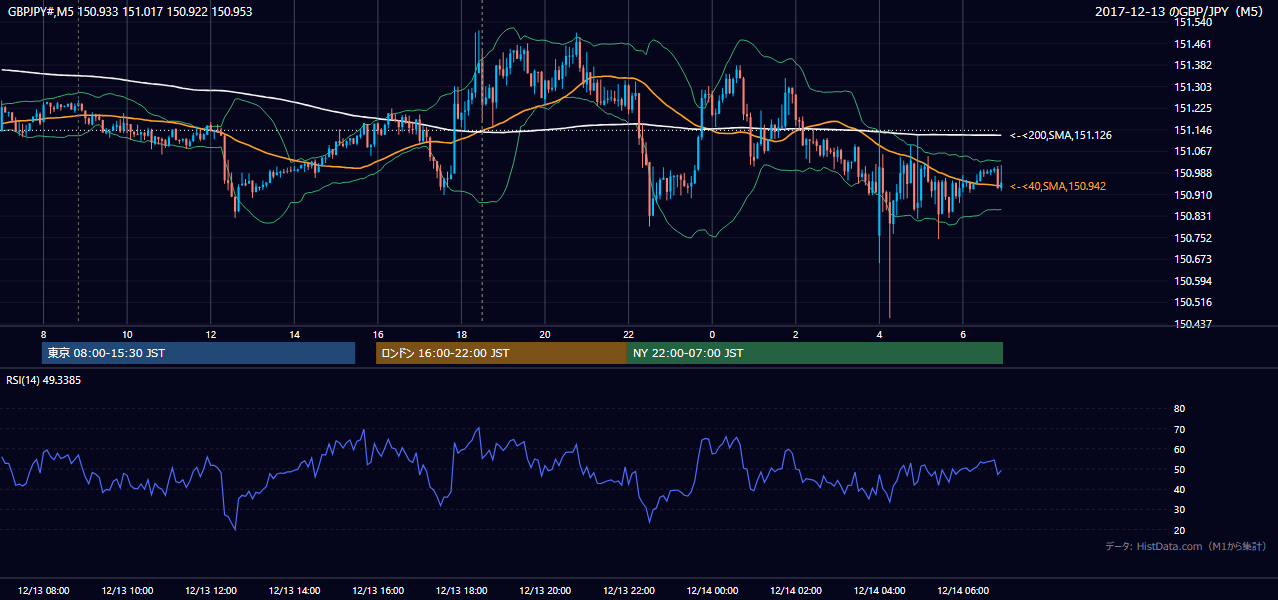Click the 12/13 12:00 time axis label
This screenshot has width=1278, height=600.
211,591
